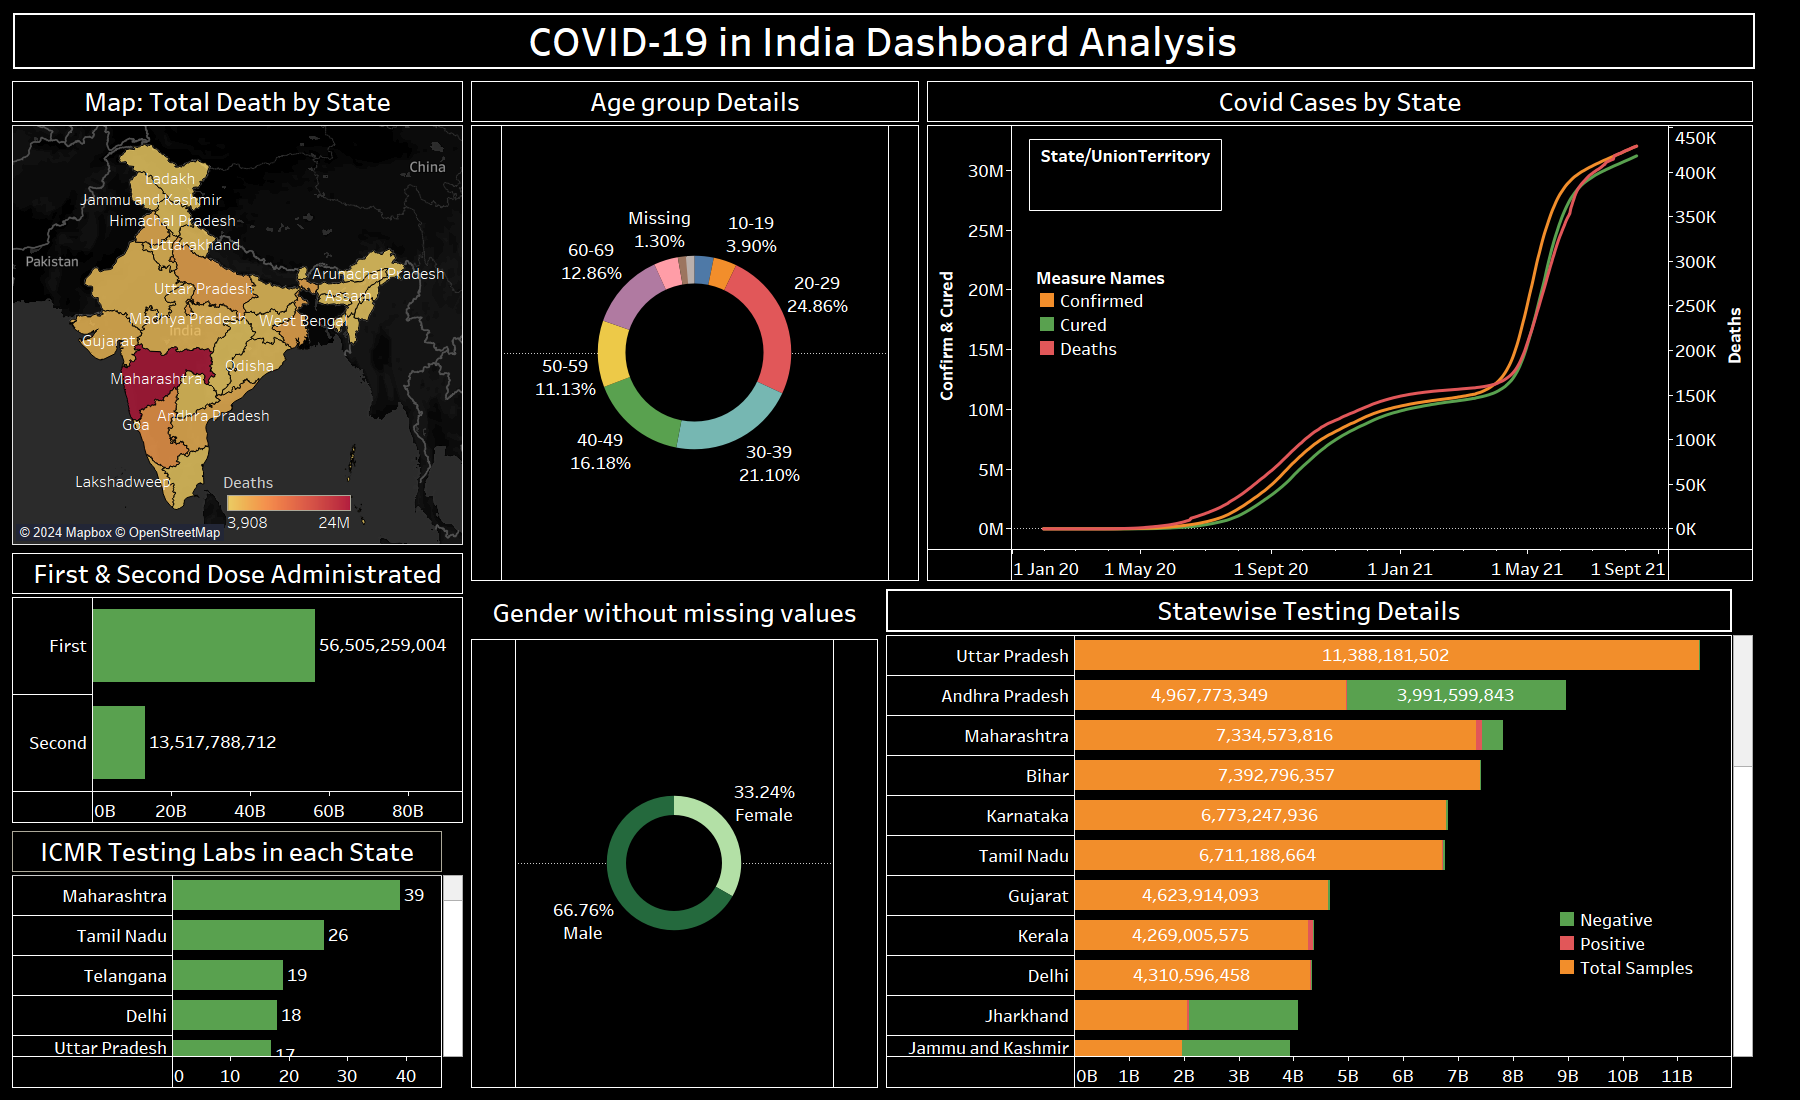Select the Negative legend swatch
The width and height of the screenshot is (1800, 1100).
coord(1567,919)
